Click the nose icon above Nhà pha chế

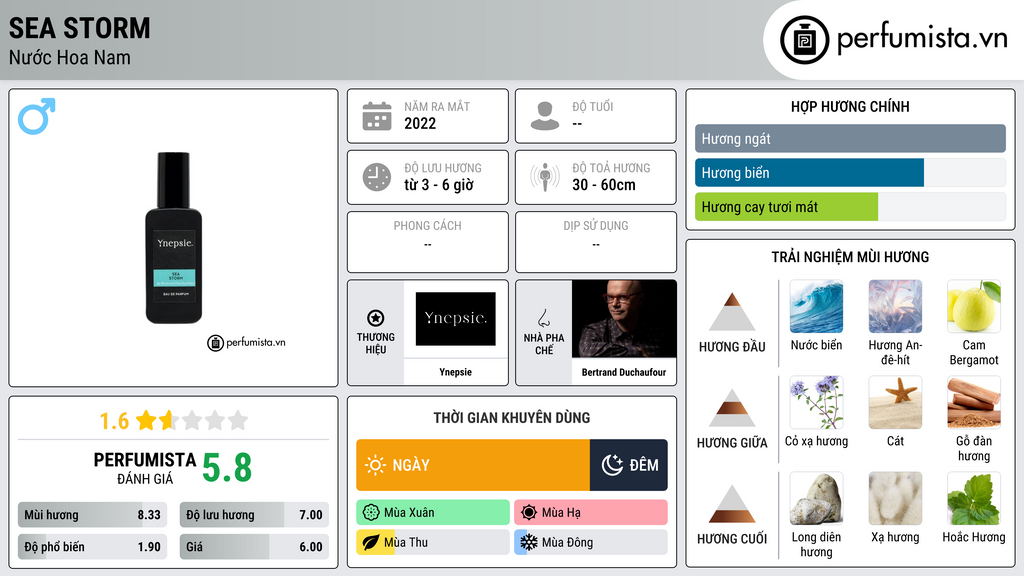click(x=543, y=319)
